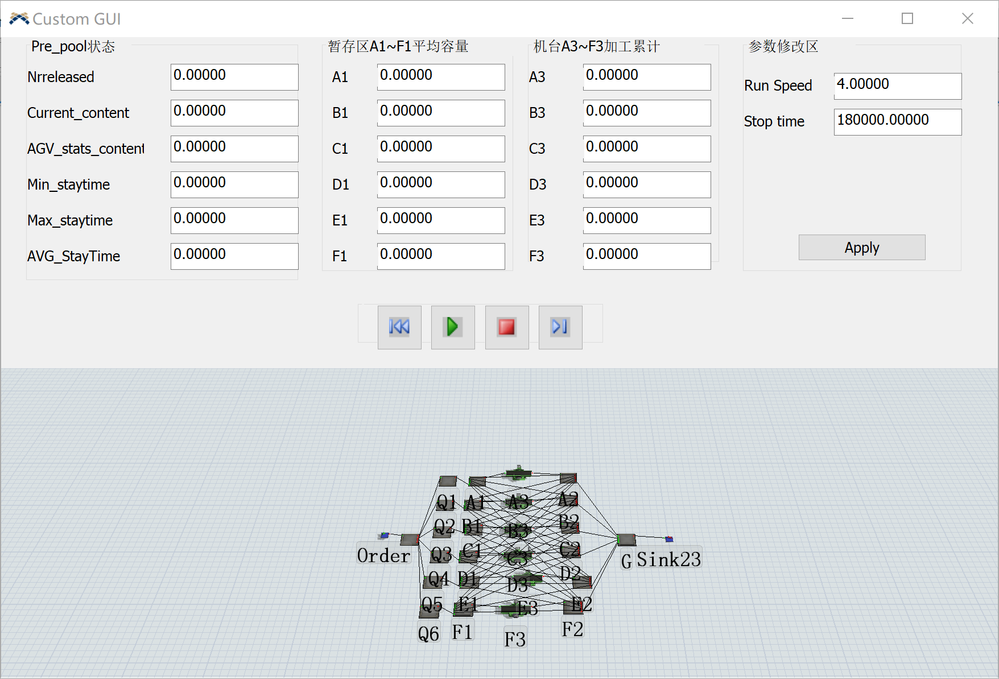Maximize the Custom GUI window

(x=907, y=18)
